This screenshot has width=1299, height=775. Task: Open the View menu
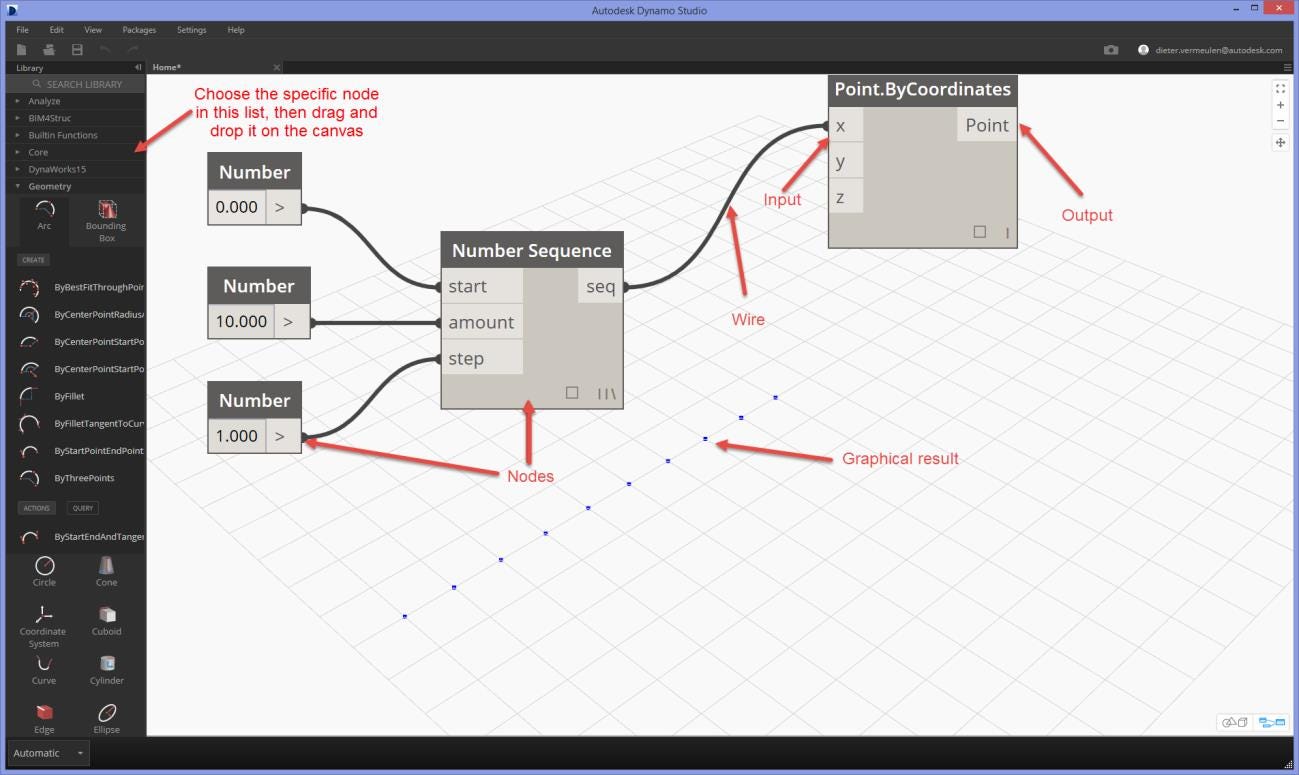point(93,30)
